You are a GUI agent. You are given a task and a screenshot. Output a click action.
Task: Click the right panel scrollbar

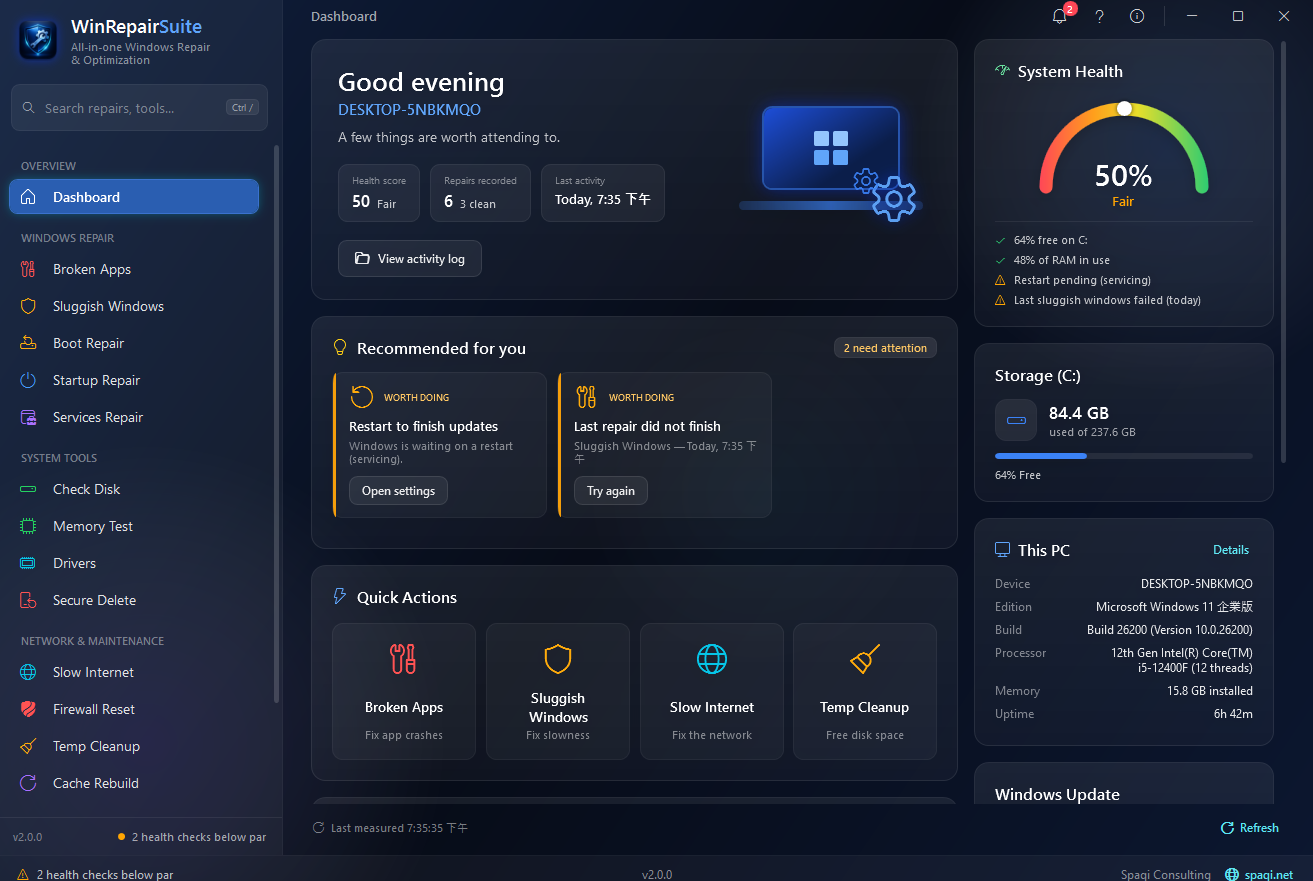pos(1284,252)
